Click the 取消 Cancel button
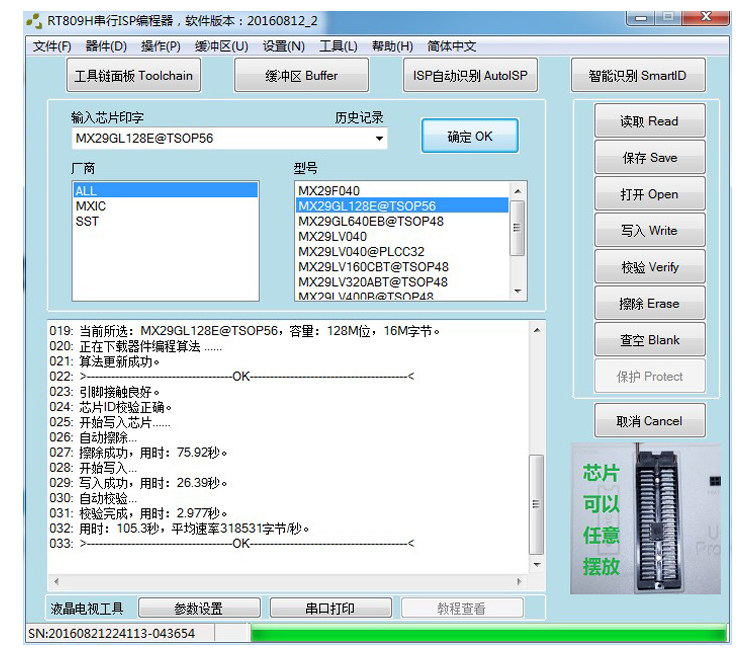 [649, 421]
